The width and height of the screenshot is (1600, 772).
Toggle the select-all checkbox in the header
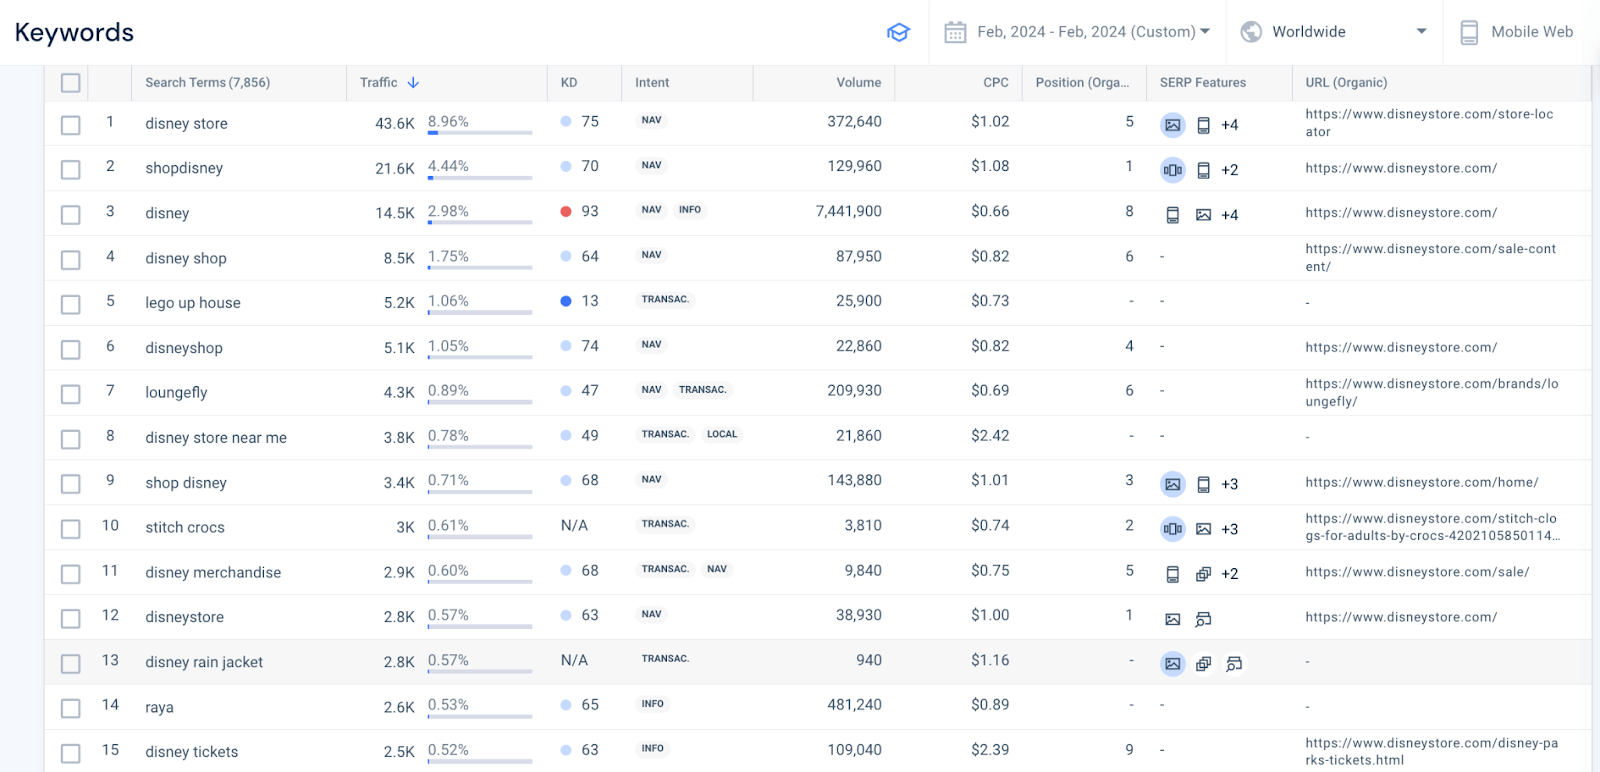point(70,83)
